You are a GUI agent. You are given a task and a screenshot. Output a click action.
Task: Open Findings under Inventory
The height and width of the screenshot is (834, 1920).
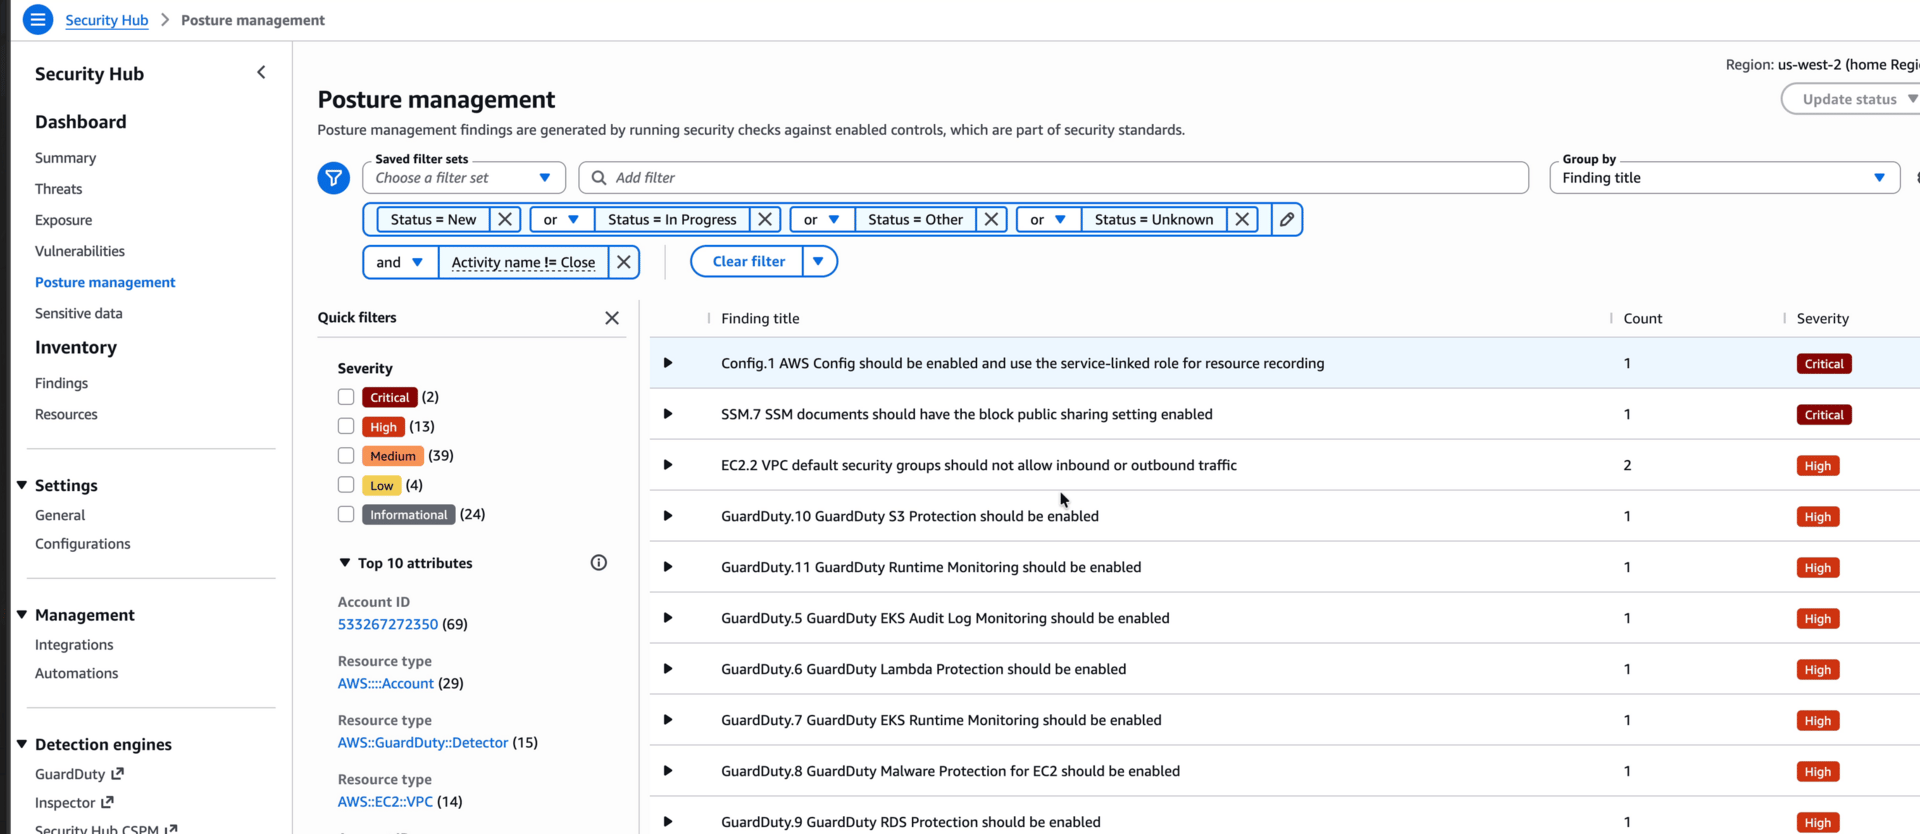point(62,383)
